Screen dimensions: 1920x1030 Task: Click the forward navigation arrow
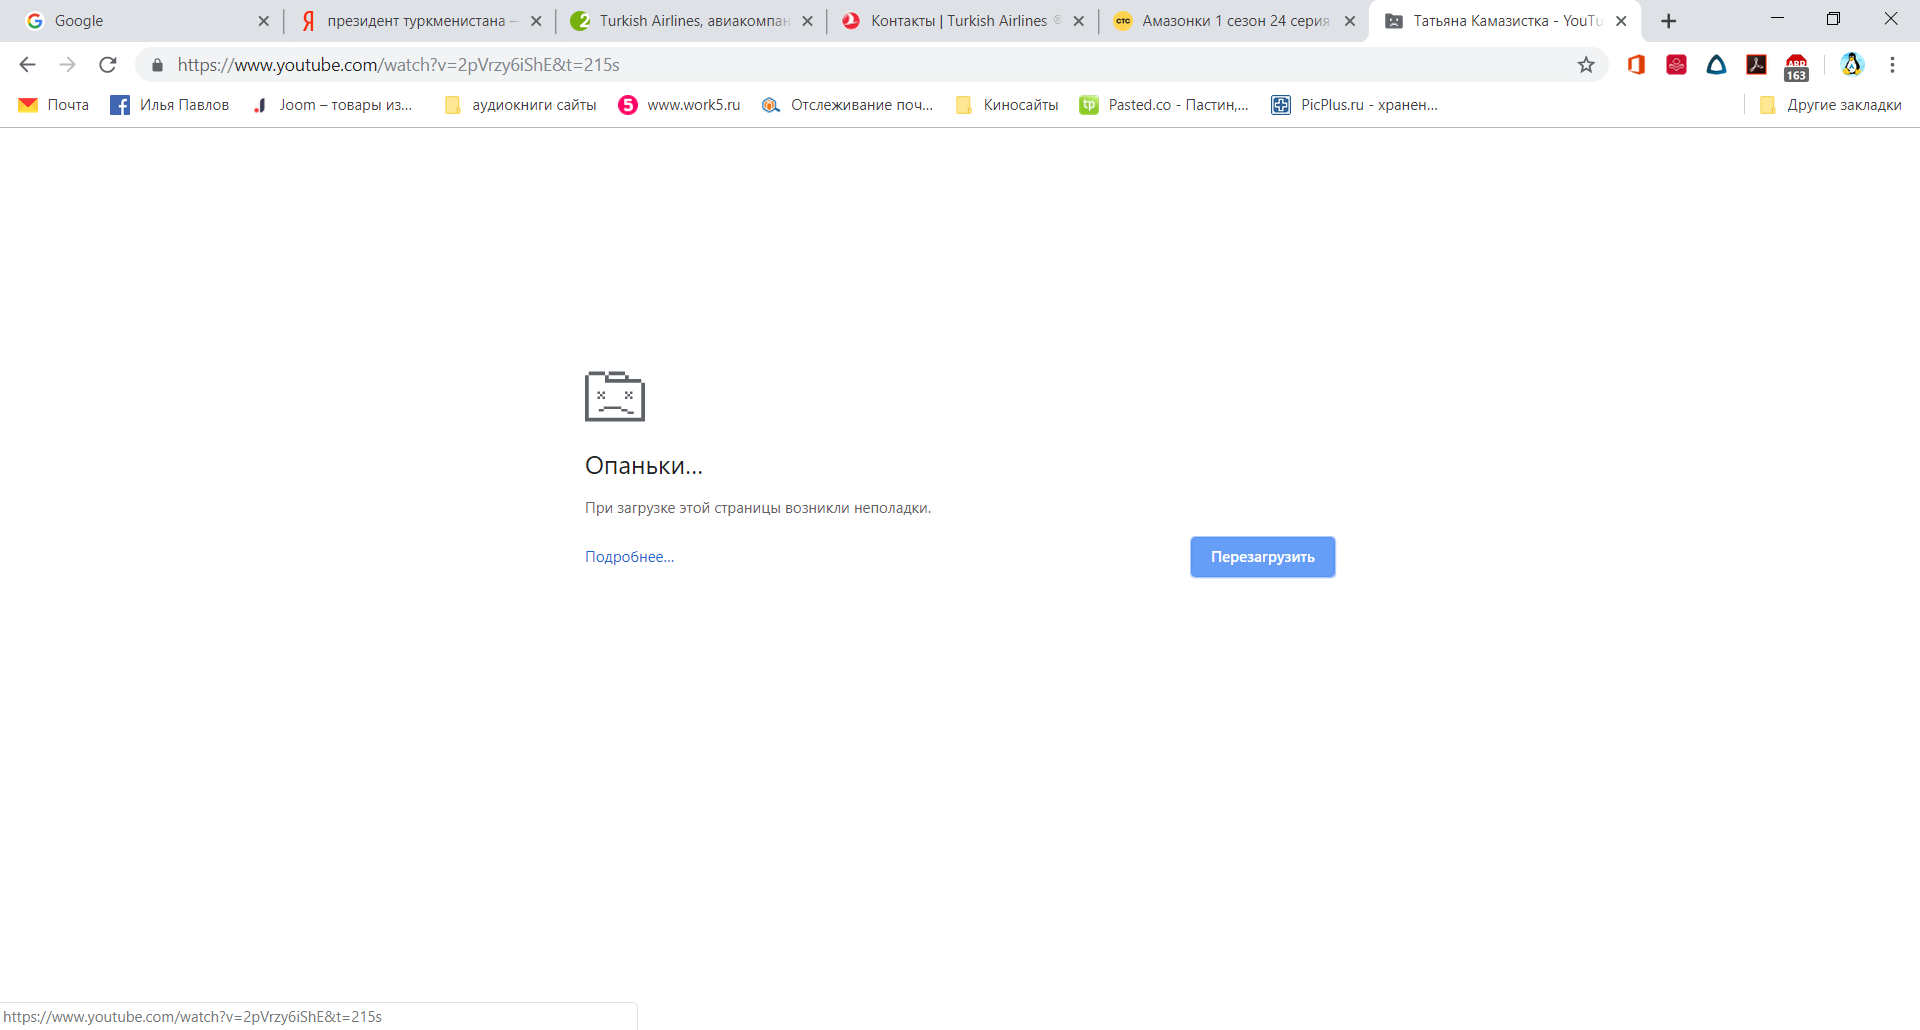pos(67,65)
